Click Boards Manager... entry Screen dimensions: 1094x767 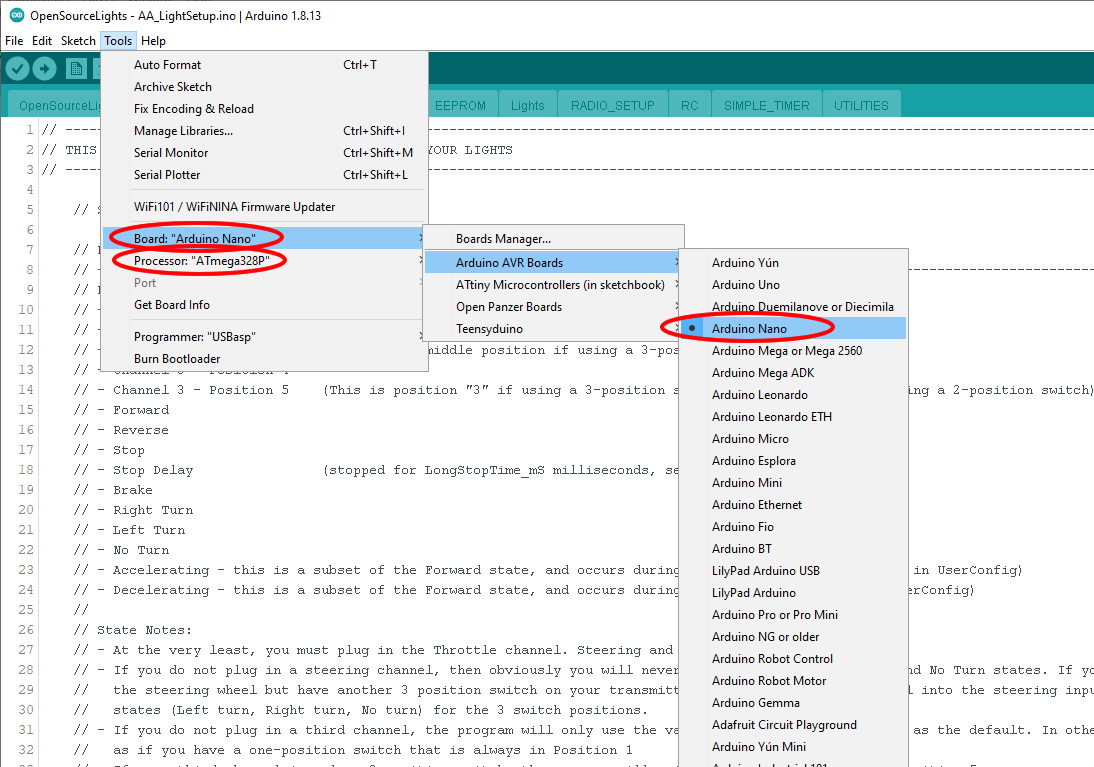(x=503, y=239)
